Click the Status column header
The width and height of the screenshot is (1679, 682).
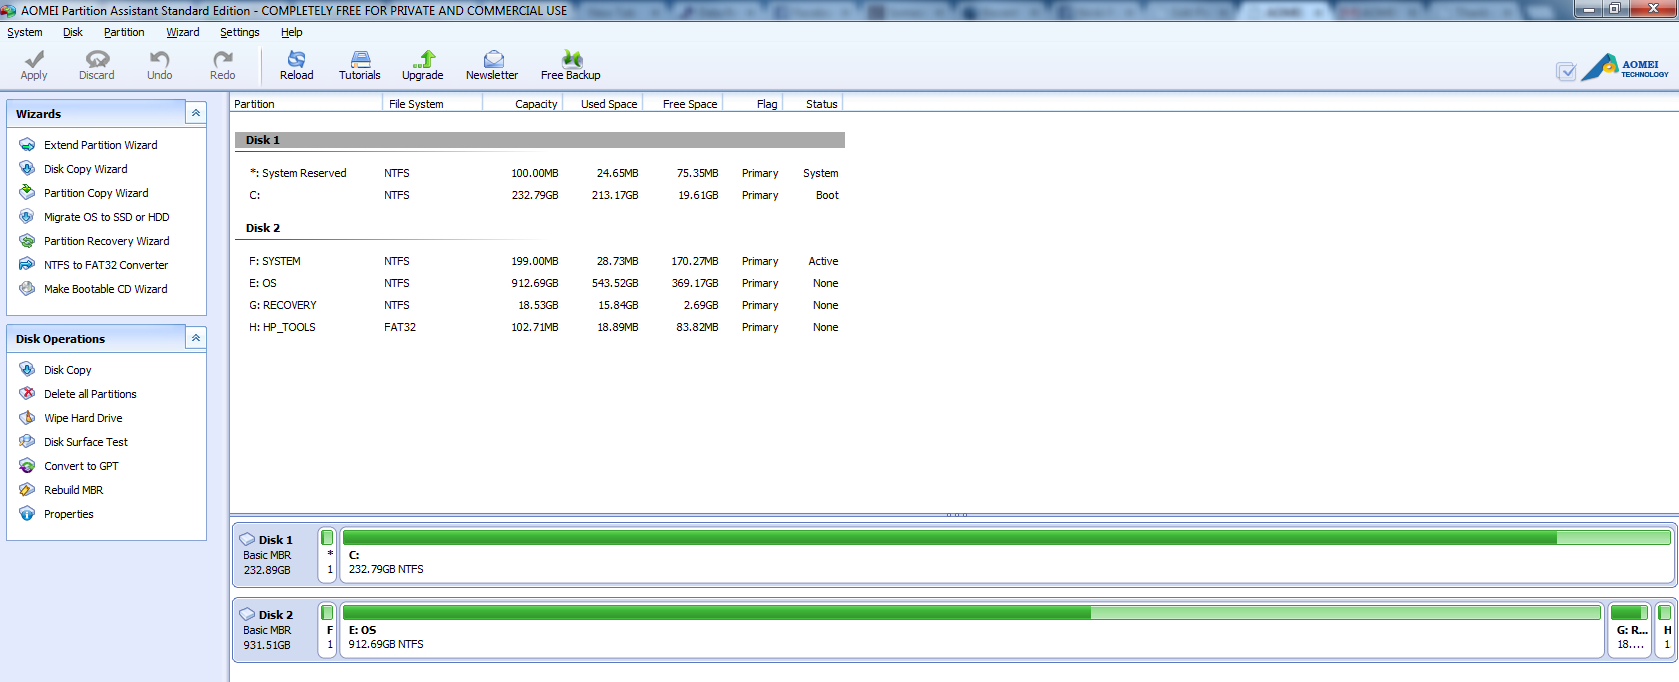[x=812, y=104]
